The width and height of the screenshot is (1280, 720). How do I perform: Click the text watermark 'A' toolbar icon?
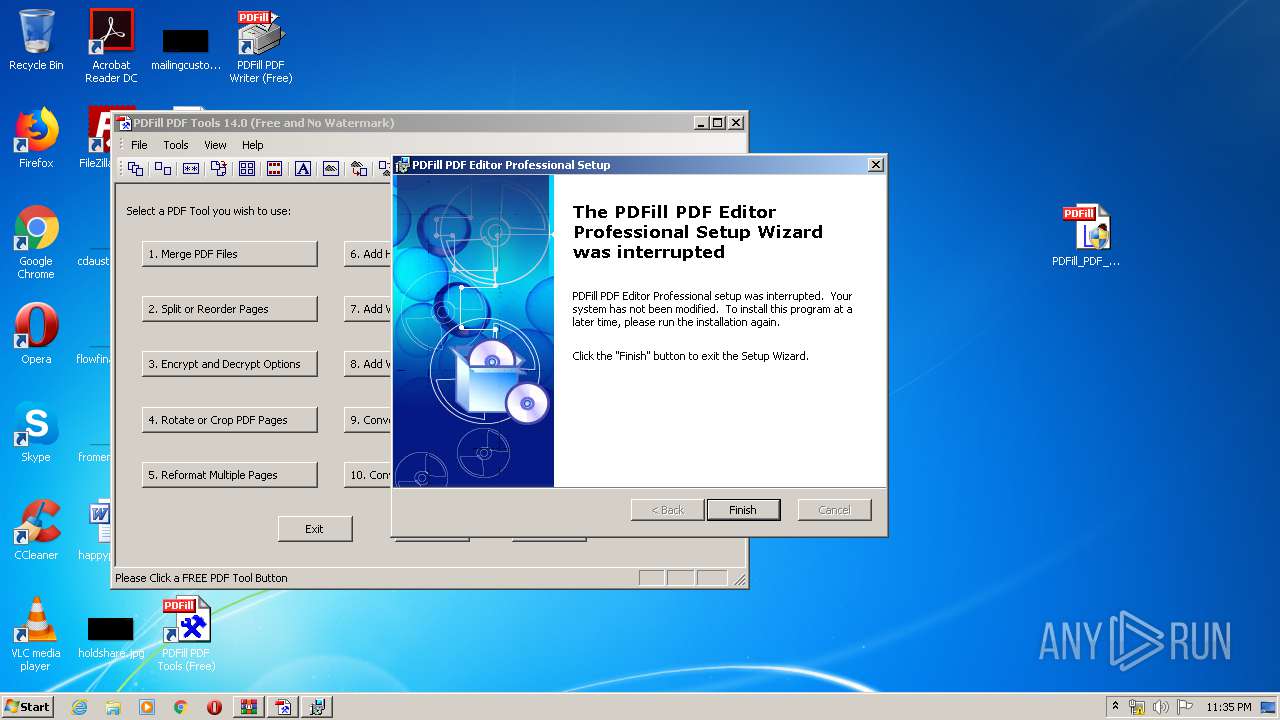tap(303, 169)
